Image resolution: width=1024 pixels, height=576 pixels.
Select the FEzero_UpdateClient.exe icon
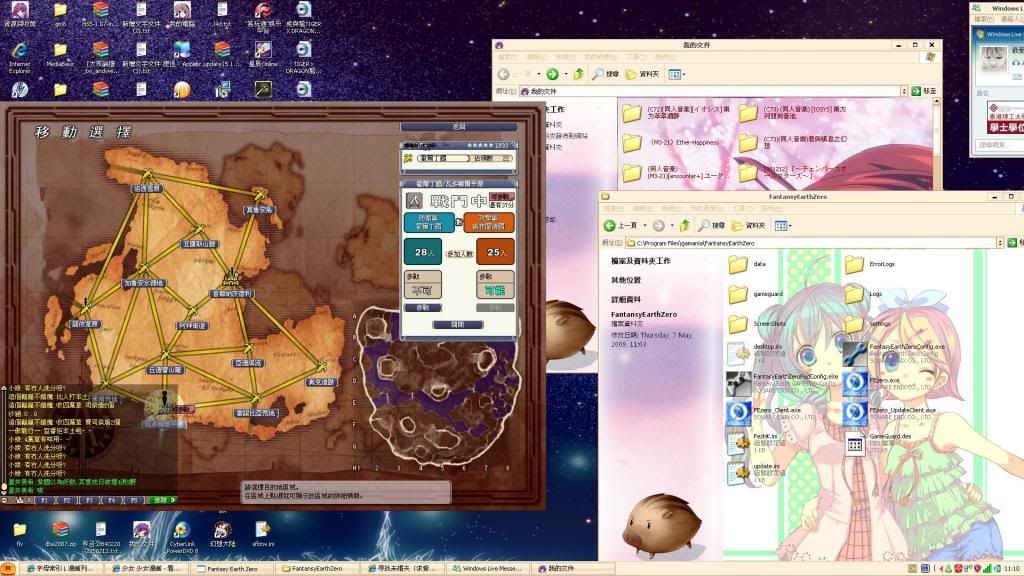(x=854, y=414)
